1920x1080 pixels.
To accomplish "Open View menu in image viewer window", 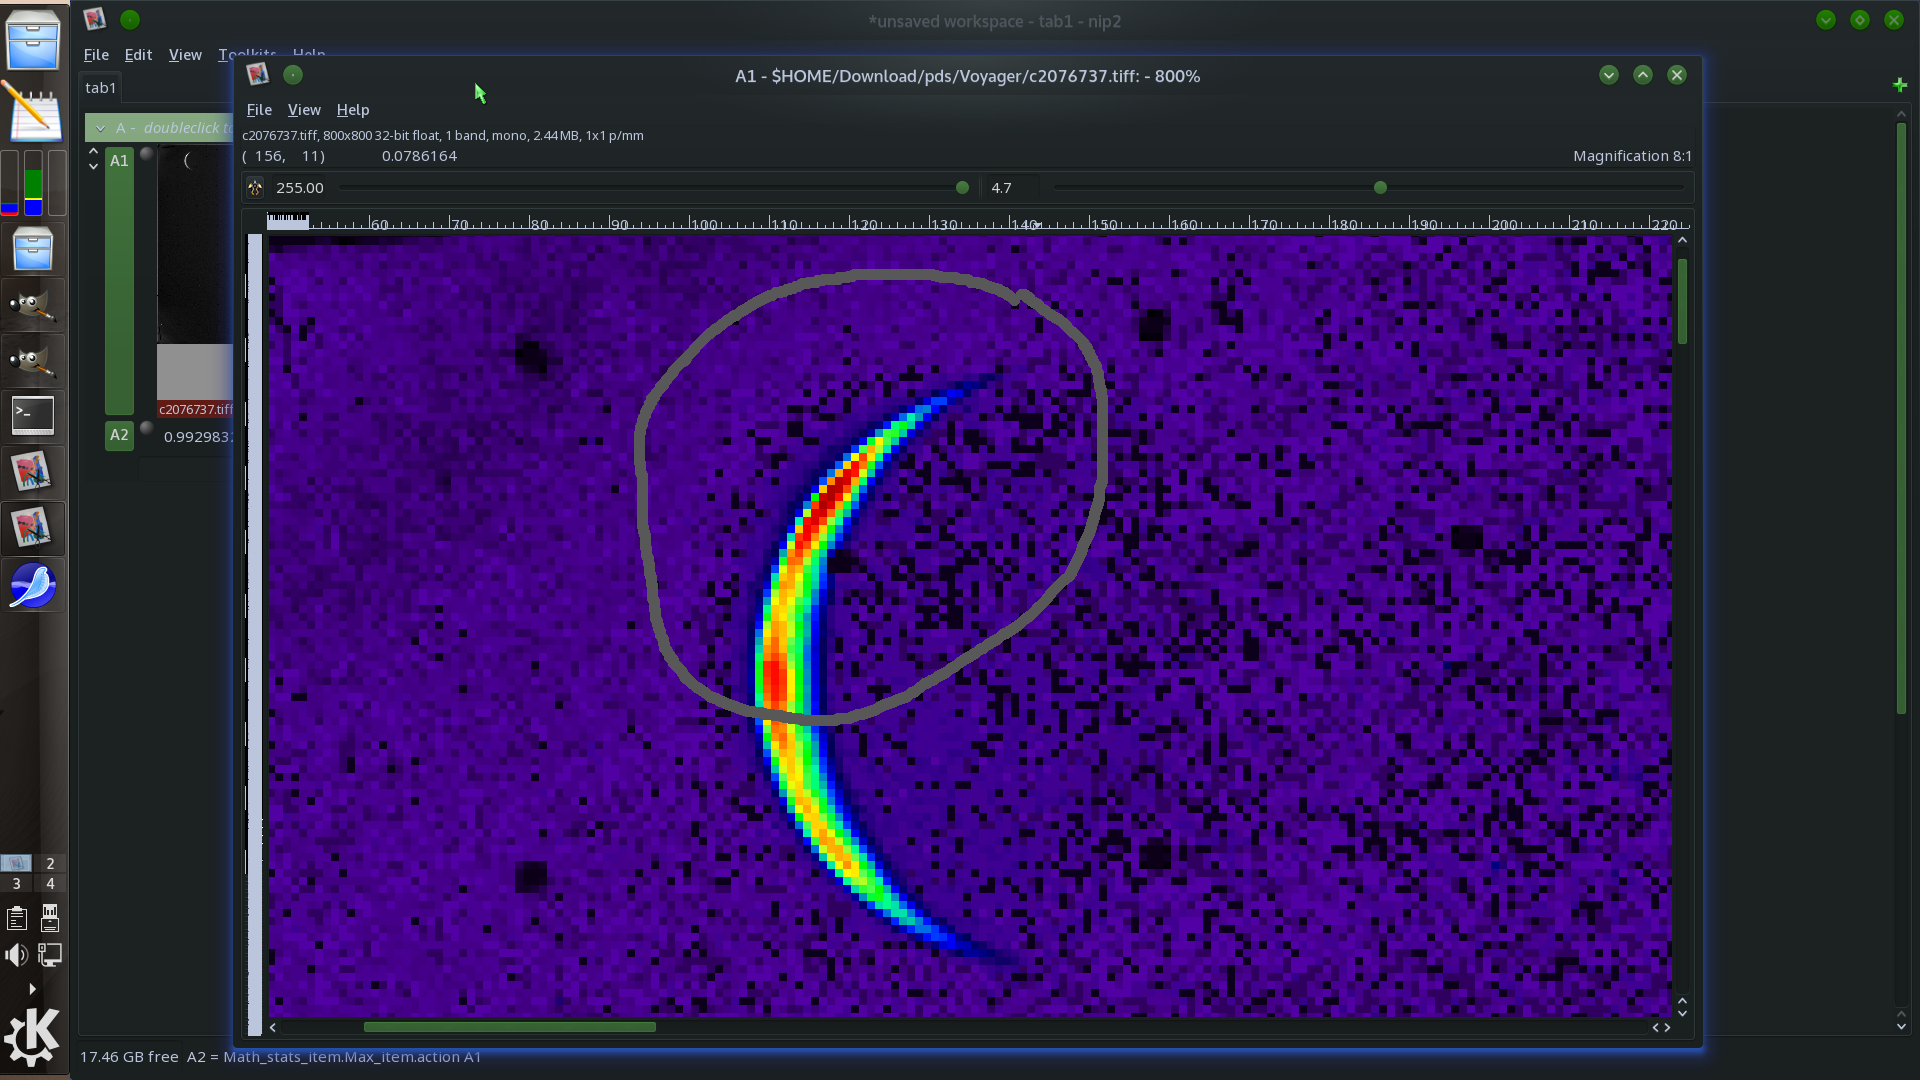I will click(304, 110).
